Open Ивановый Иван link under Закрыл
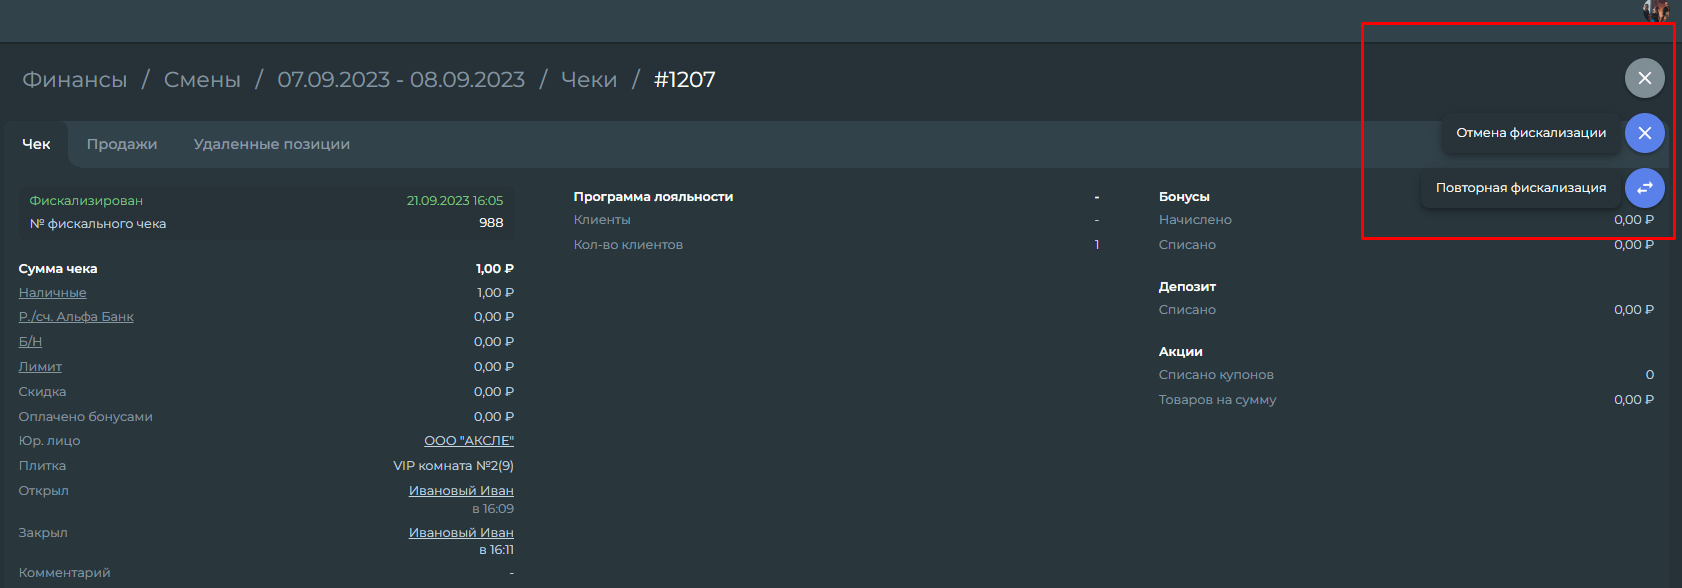The height and width of the screenshot is (588, 1682). (461, 533)
